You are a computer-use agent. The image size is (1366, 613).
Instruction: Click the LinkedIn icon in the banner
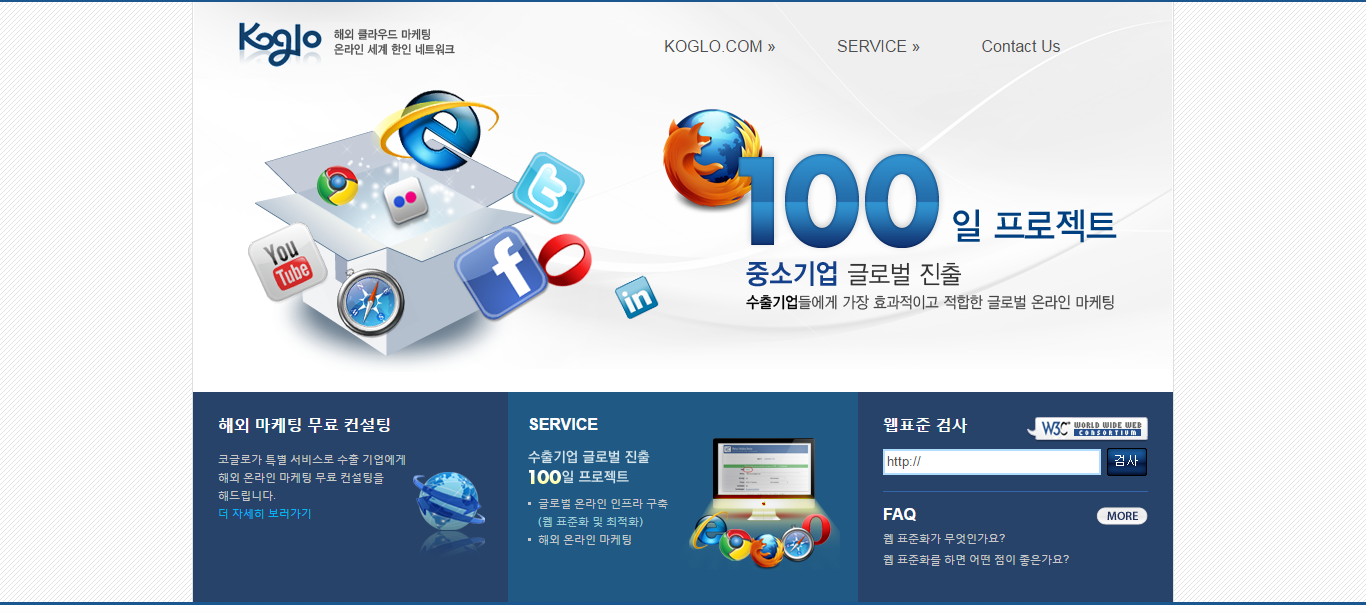[636, 297]
